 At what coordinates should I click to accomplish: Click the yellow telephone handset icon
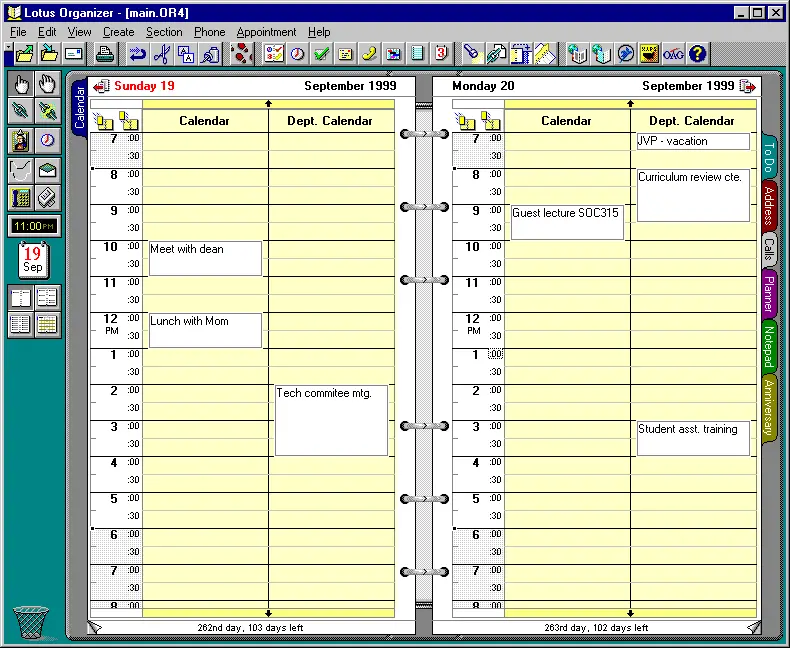[x=370, y=54]
